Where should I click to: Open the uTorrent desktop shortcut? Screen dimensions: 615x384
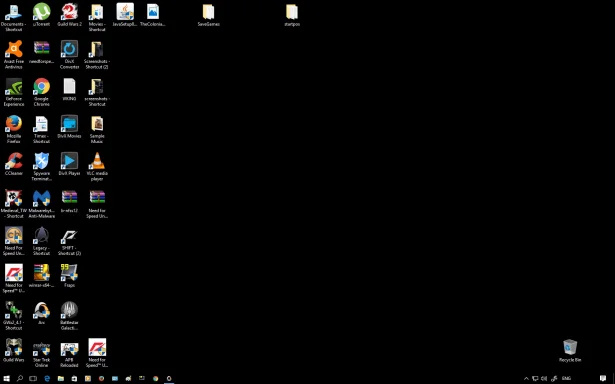(x=42, y=15)
